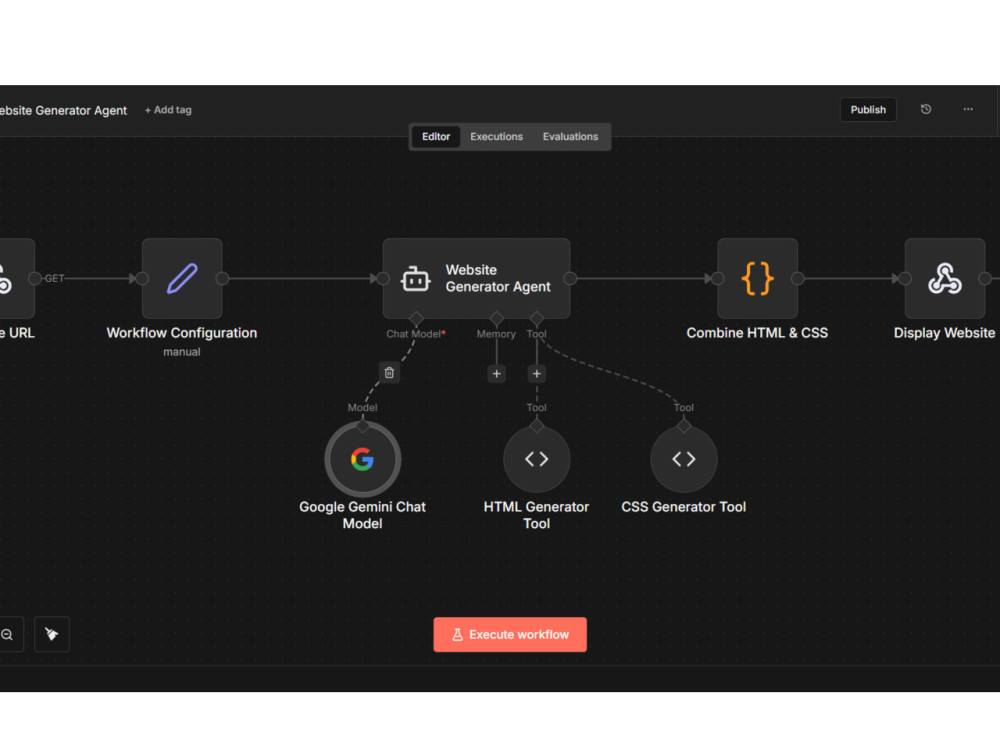
Task: Switch to the Editor tab
Action: (436, 136)
